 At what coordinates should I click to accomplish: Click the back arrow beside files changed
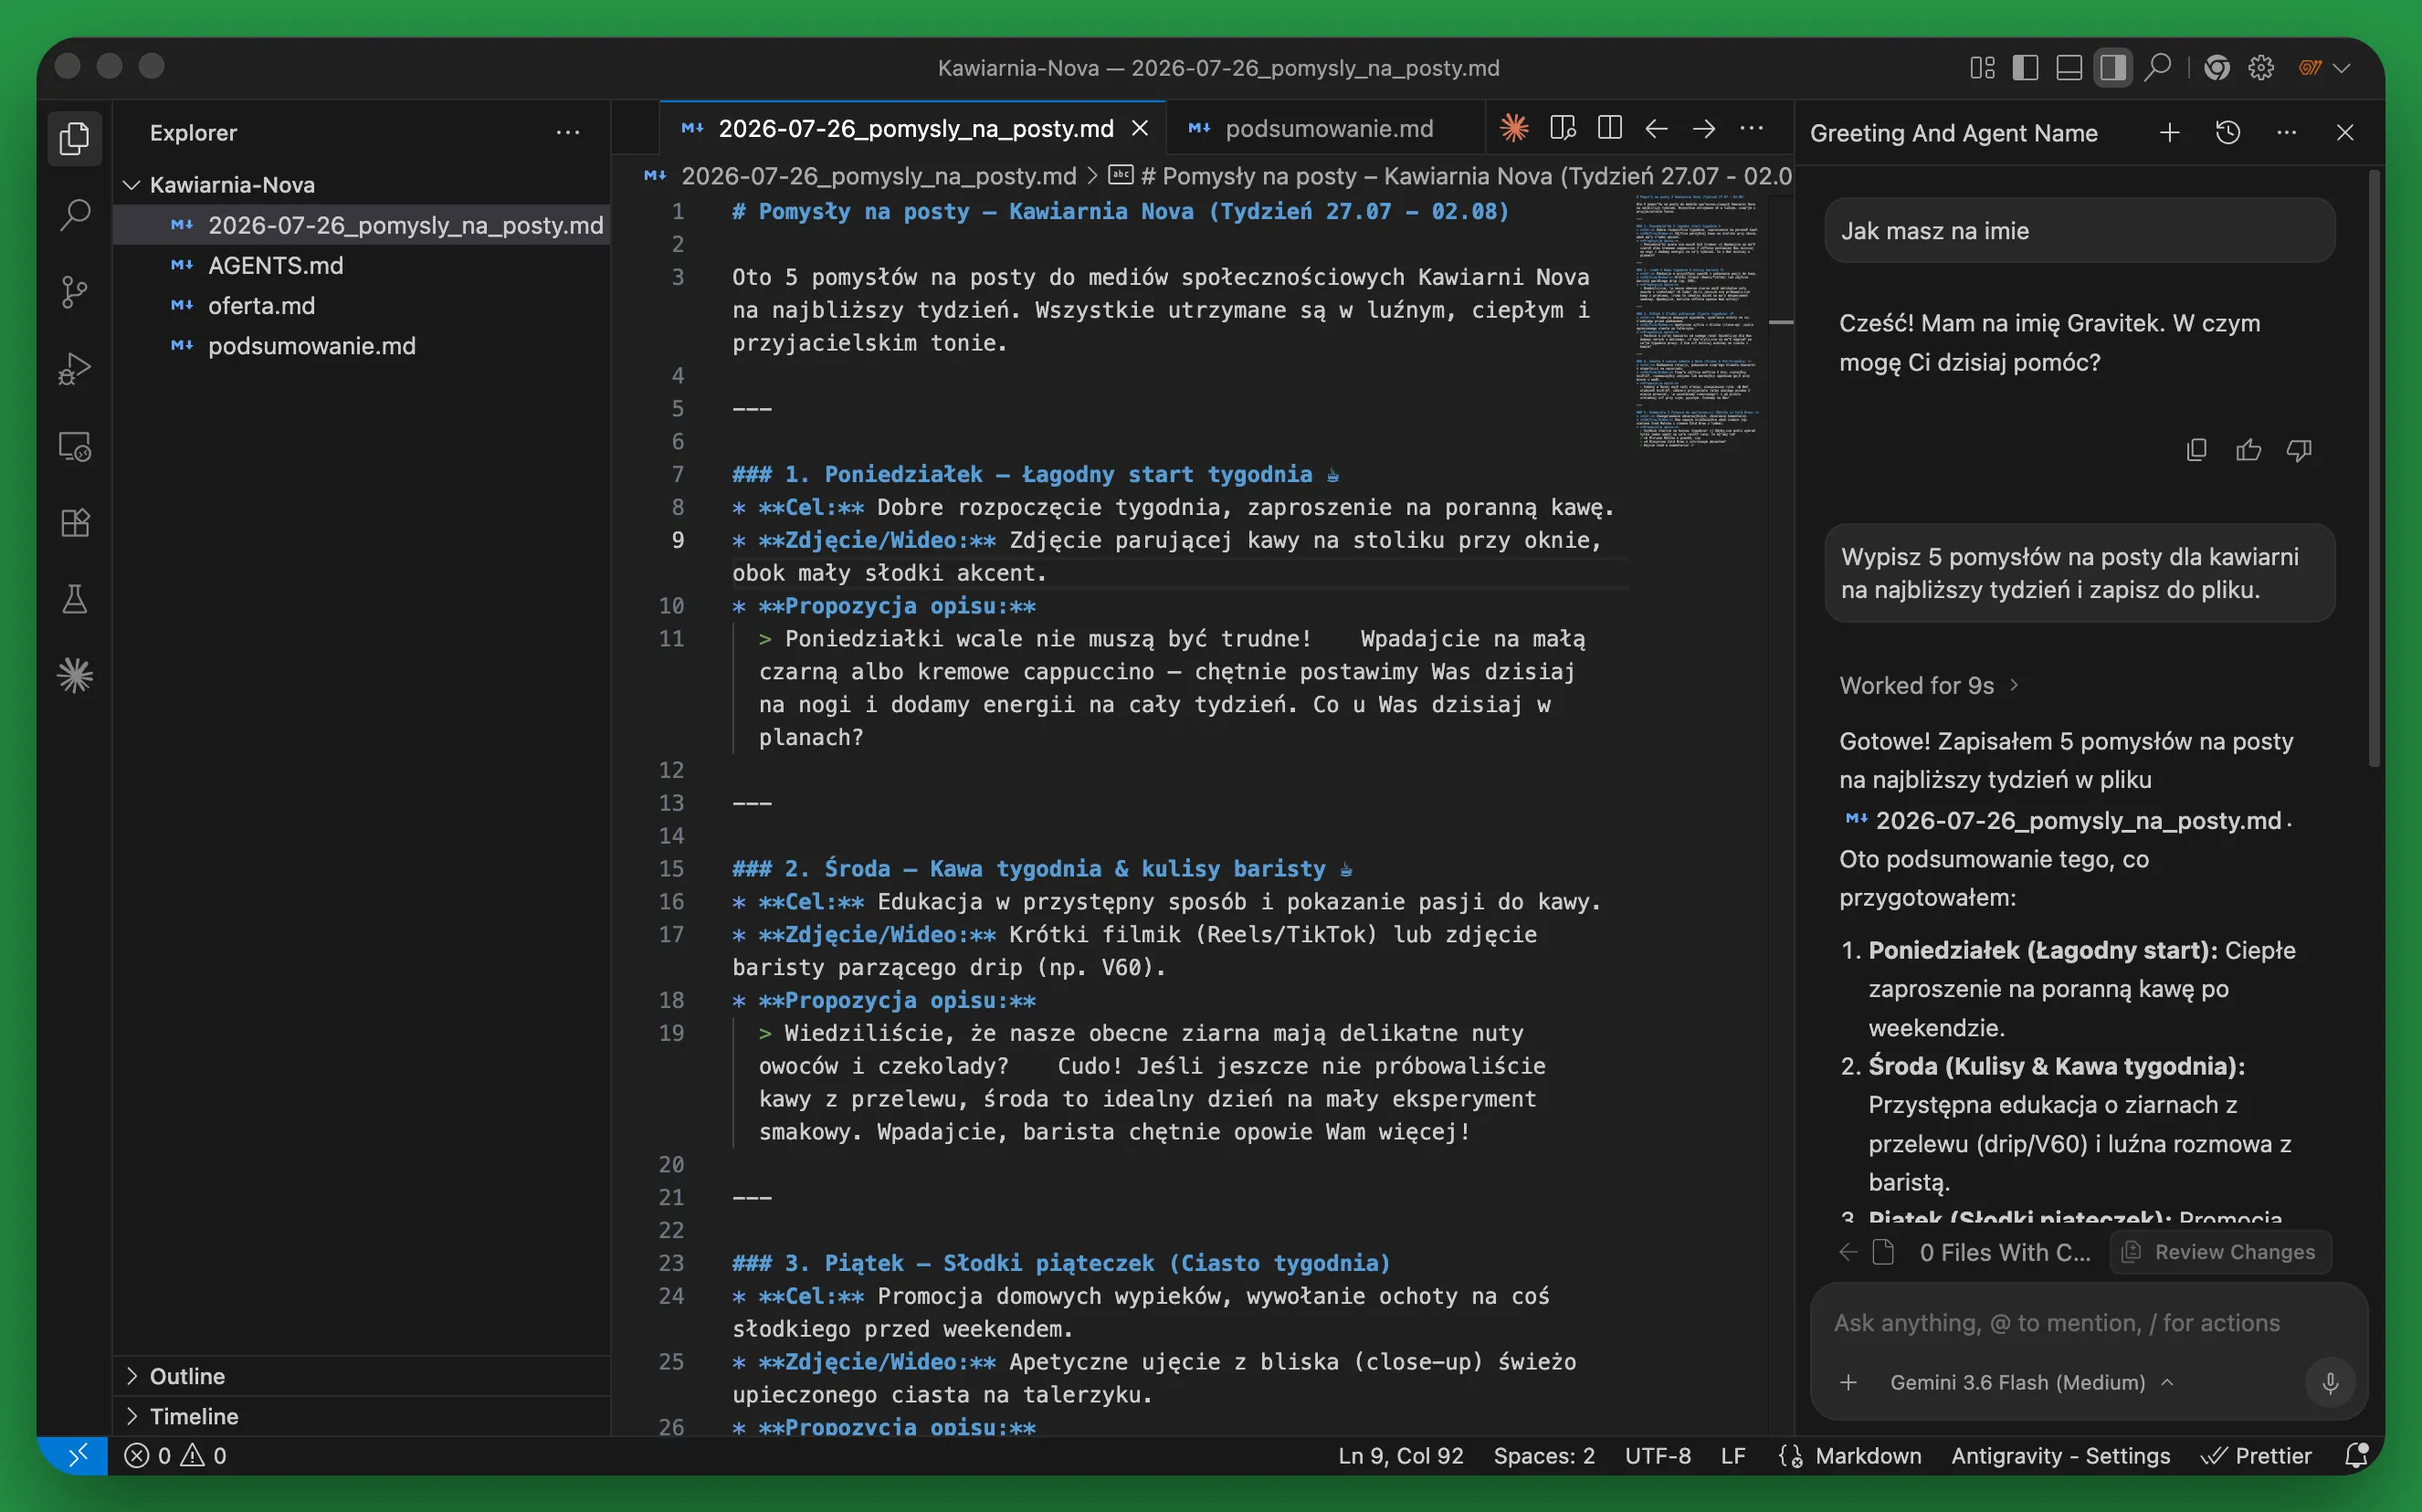1848,1252
